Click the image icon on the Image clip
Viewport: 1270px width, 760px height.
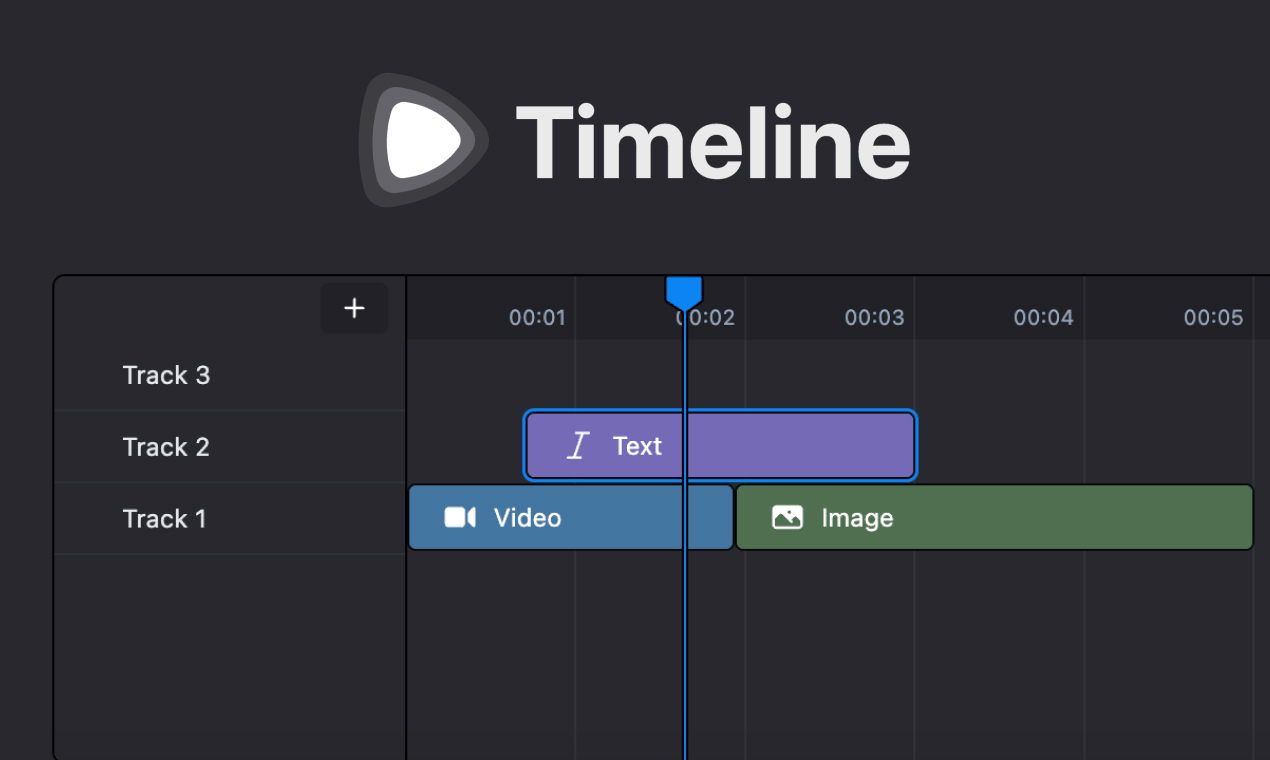click(787, 517)
